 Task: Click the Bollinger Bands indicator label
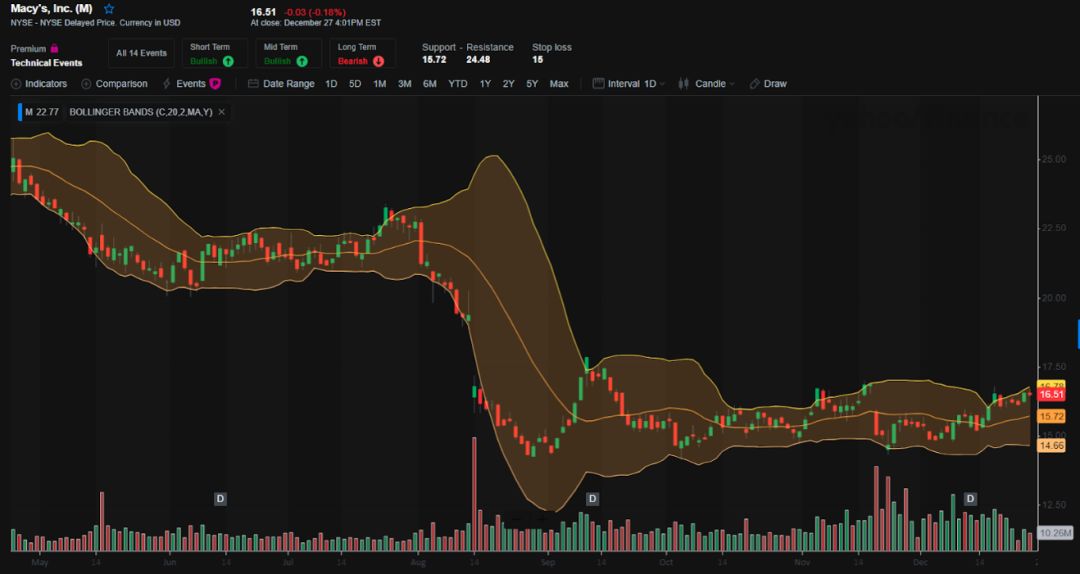pos(141,112)
